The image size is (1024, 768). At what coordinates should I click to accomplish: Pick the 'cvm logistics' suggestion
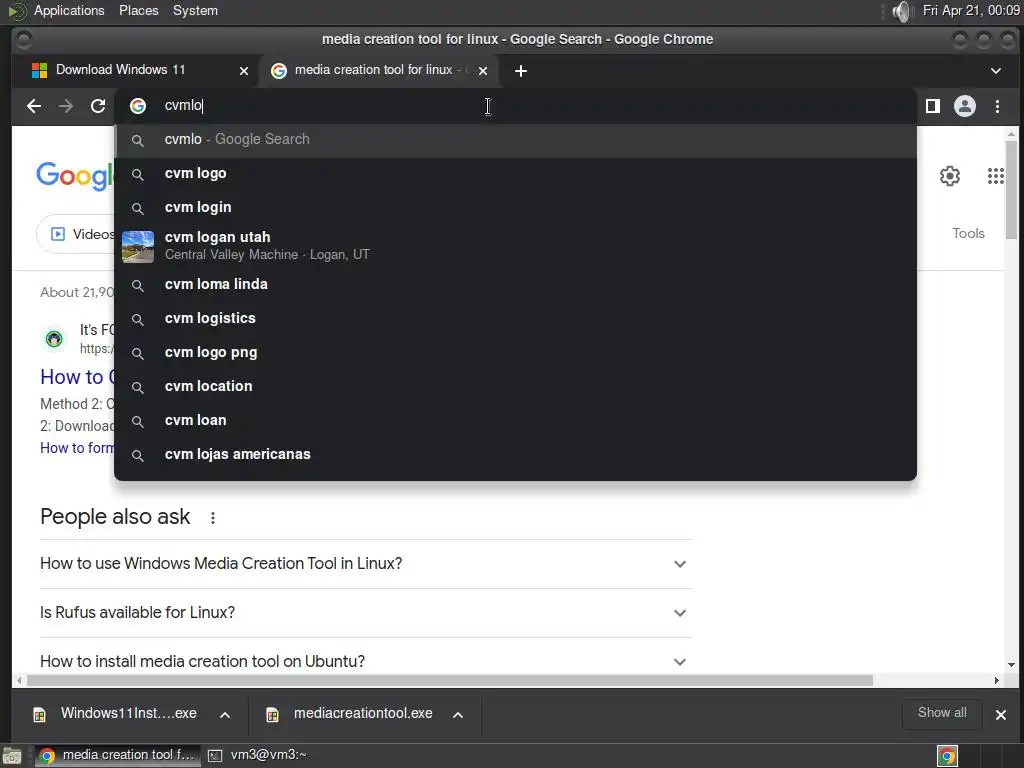pyautogui.click(x=515, y=319)
